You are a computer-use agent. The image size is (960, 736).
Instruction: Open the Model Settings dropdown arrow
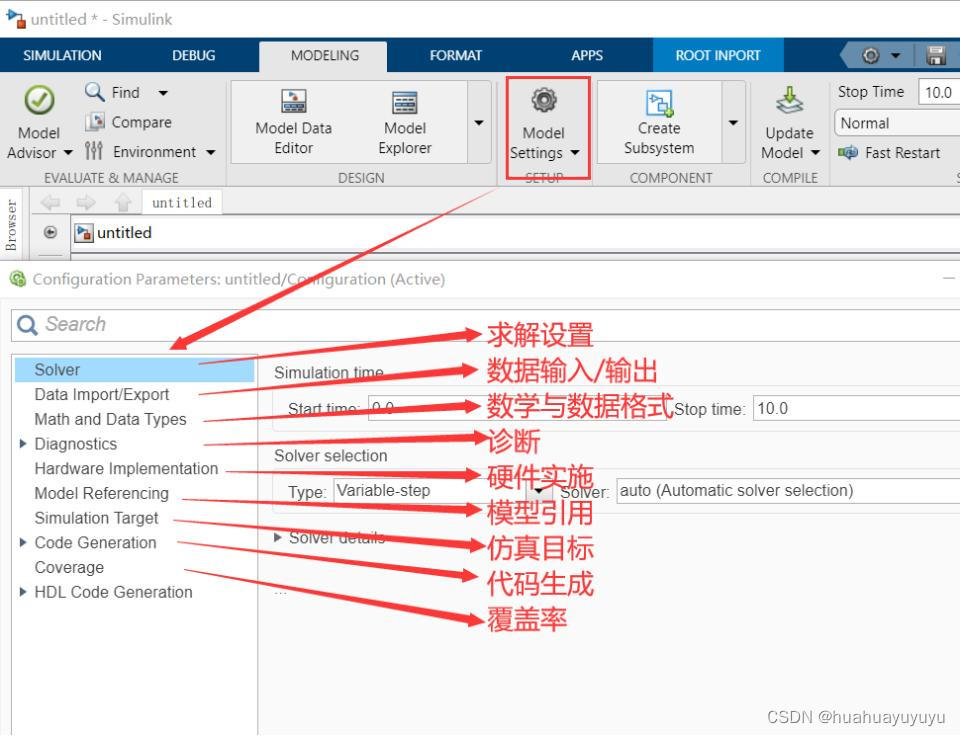click(575, 152)
